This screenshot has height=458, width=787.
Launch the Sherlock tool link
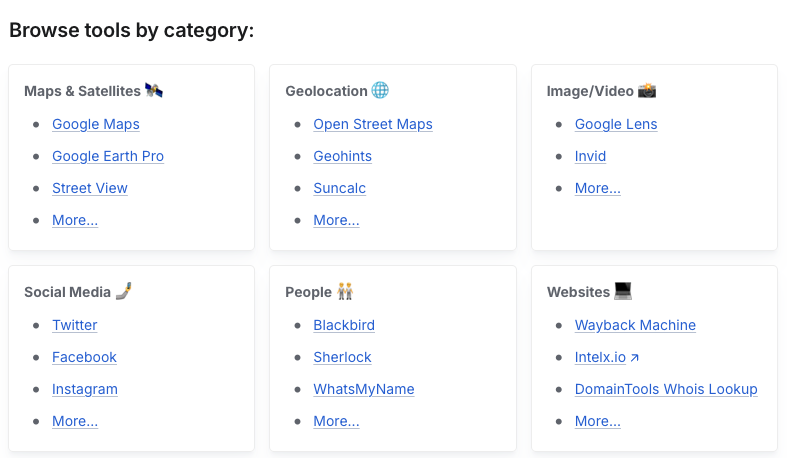click(x=342, y=357)
